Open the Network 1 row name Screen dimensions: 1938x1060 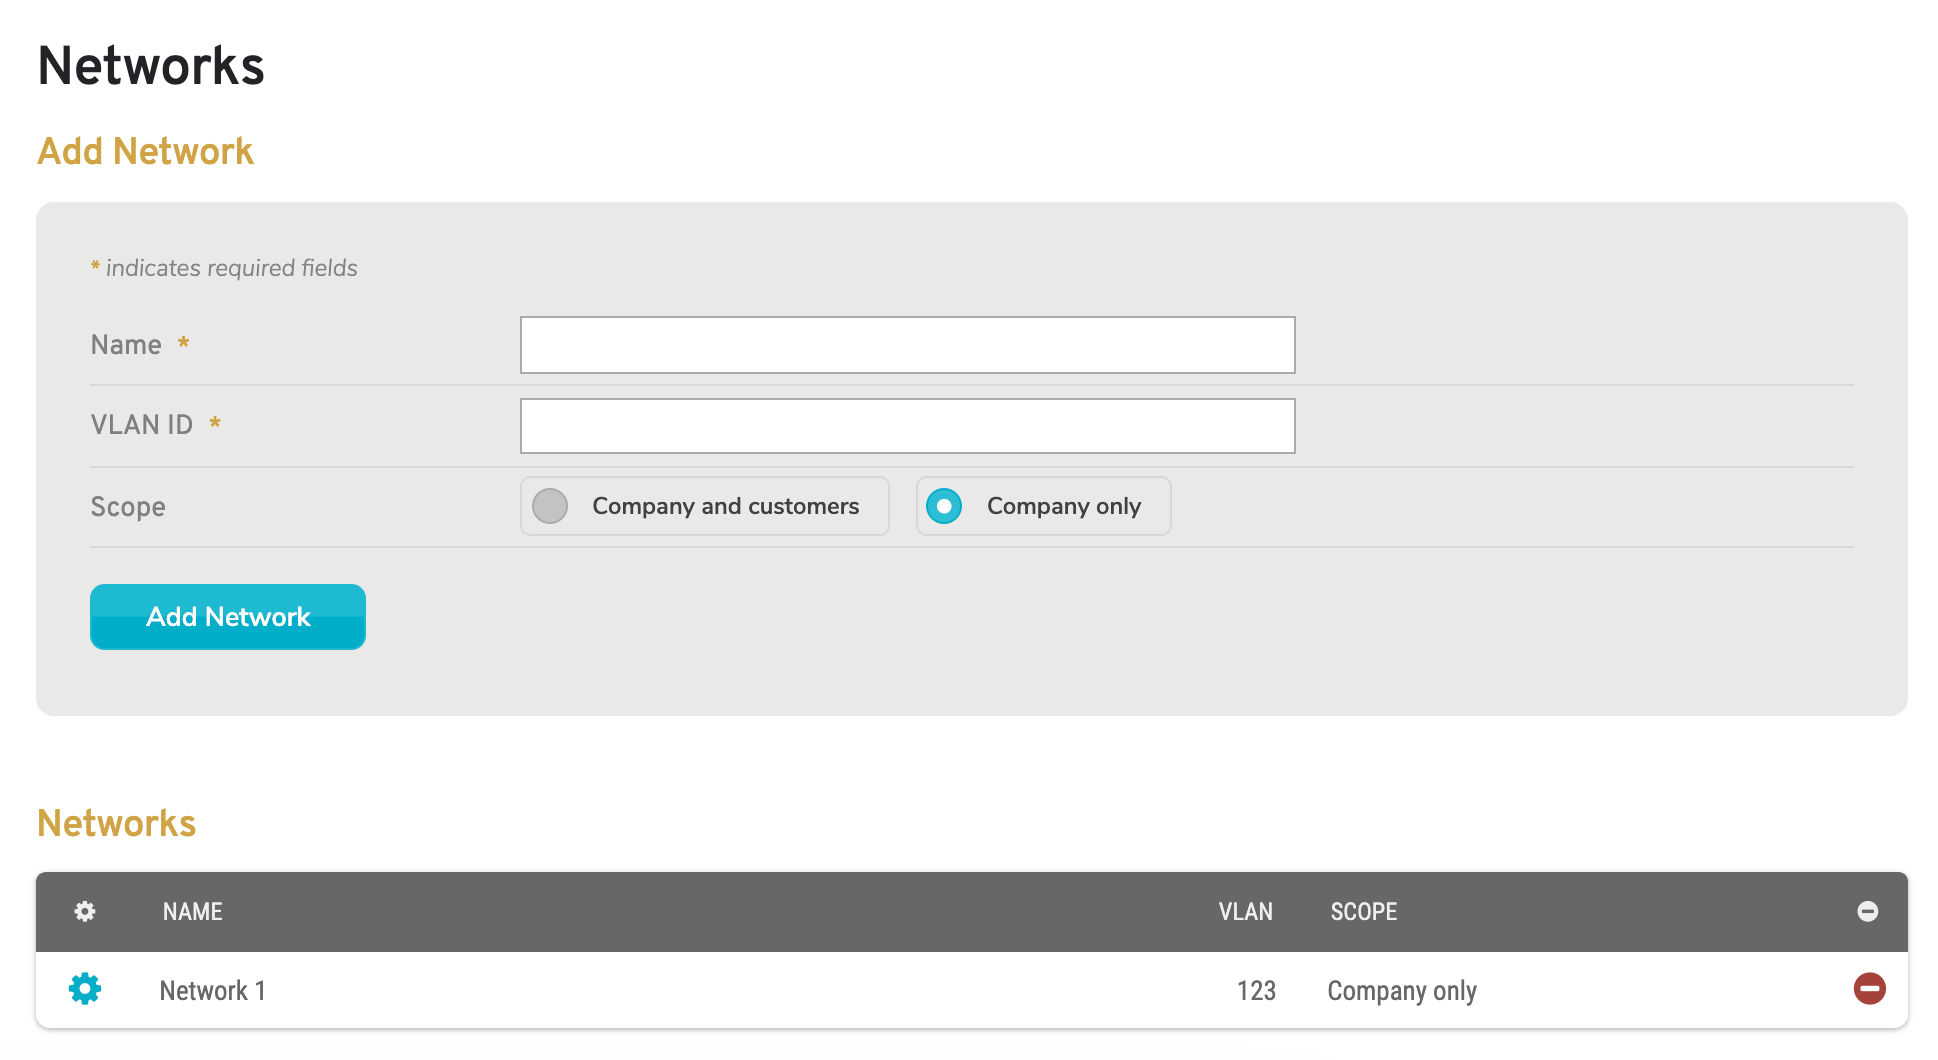tap(212, 991)
